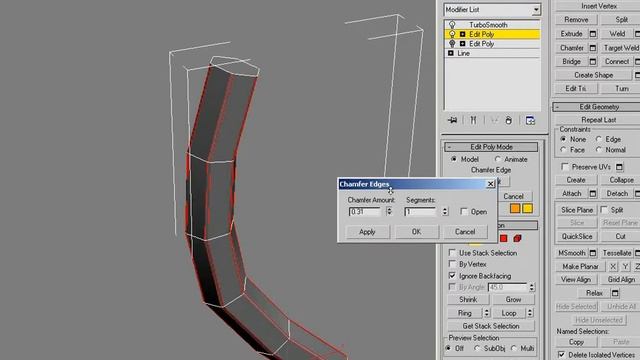
Task: Click Segments spinner arrows
Action: click(x=445, y=211)
